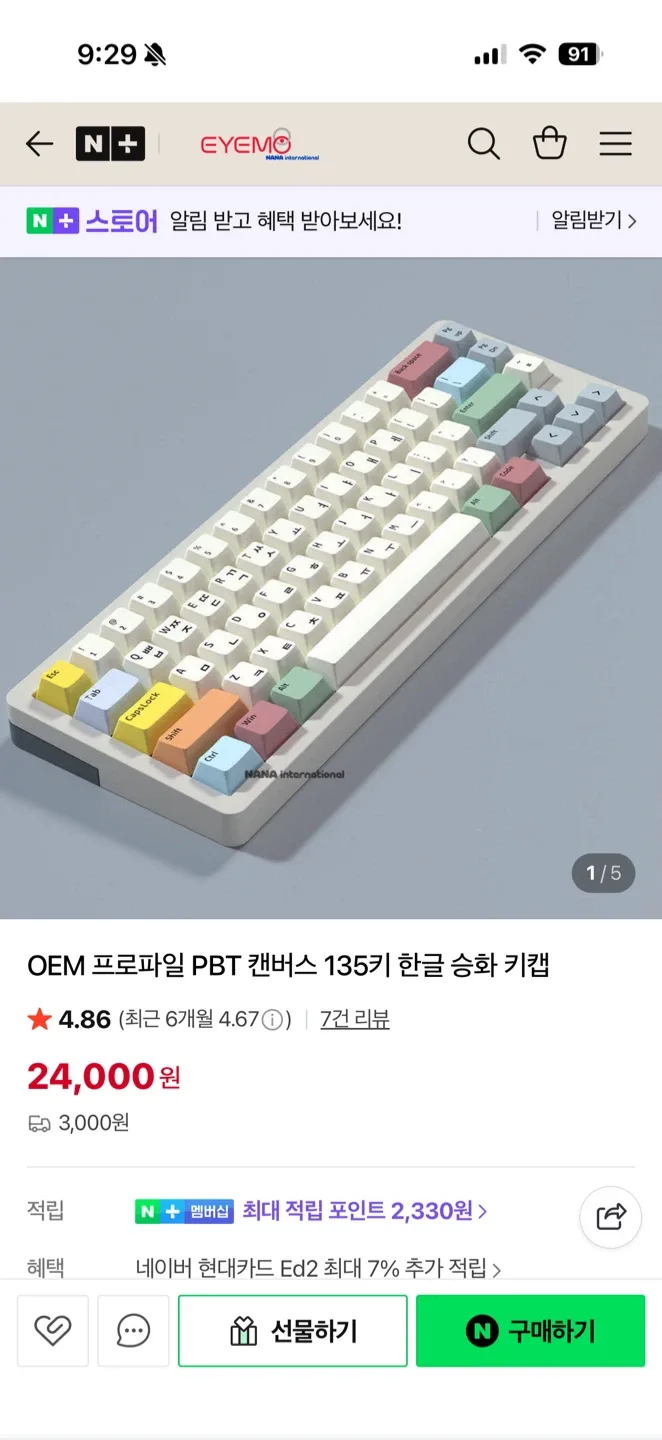The width and height of the screenshot is (662, 1440).
Task: Expand 네이버 현대카드 Ed2 benefit details
Action: click(x=319, y=1268)
